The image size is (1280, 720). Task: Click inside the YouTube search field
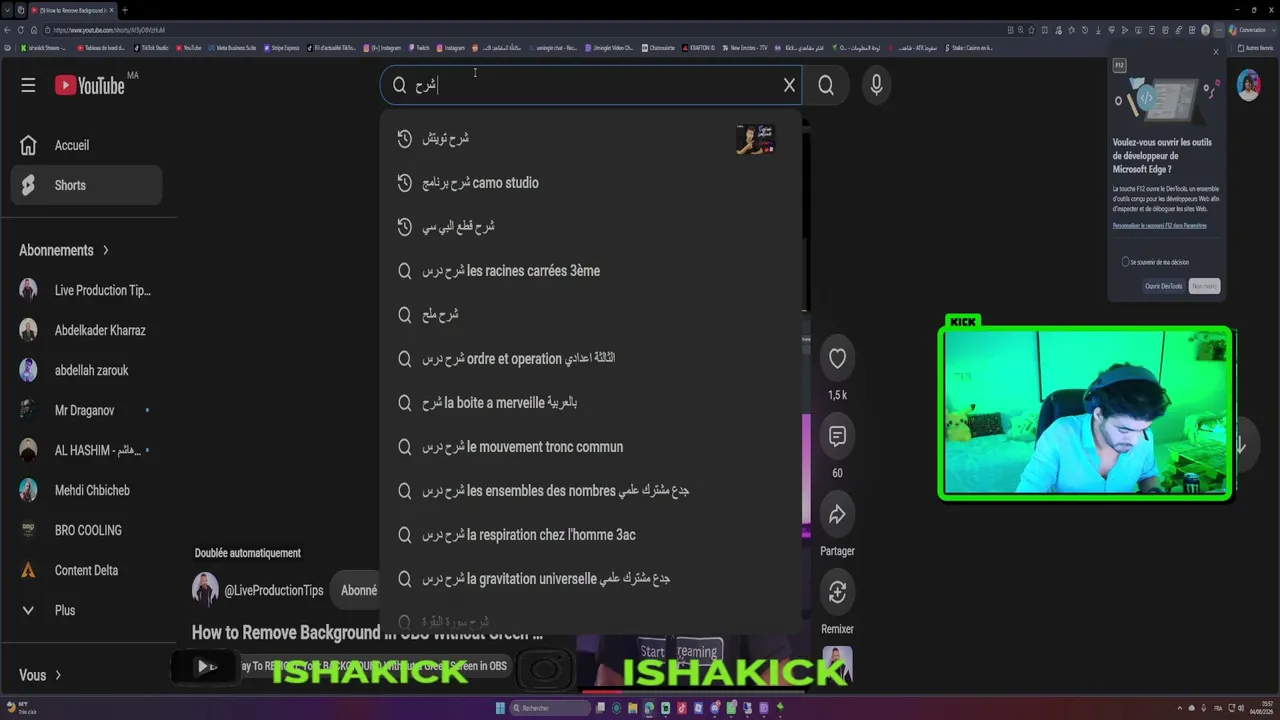(x=590, y=85)
